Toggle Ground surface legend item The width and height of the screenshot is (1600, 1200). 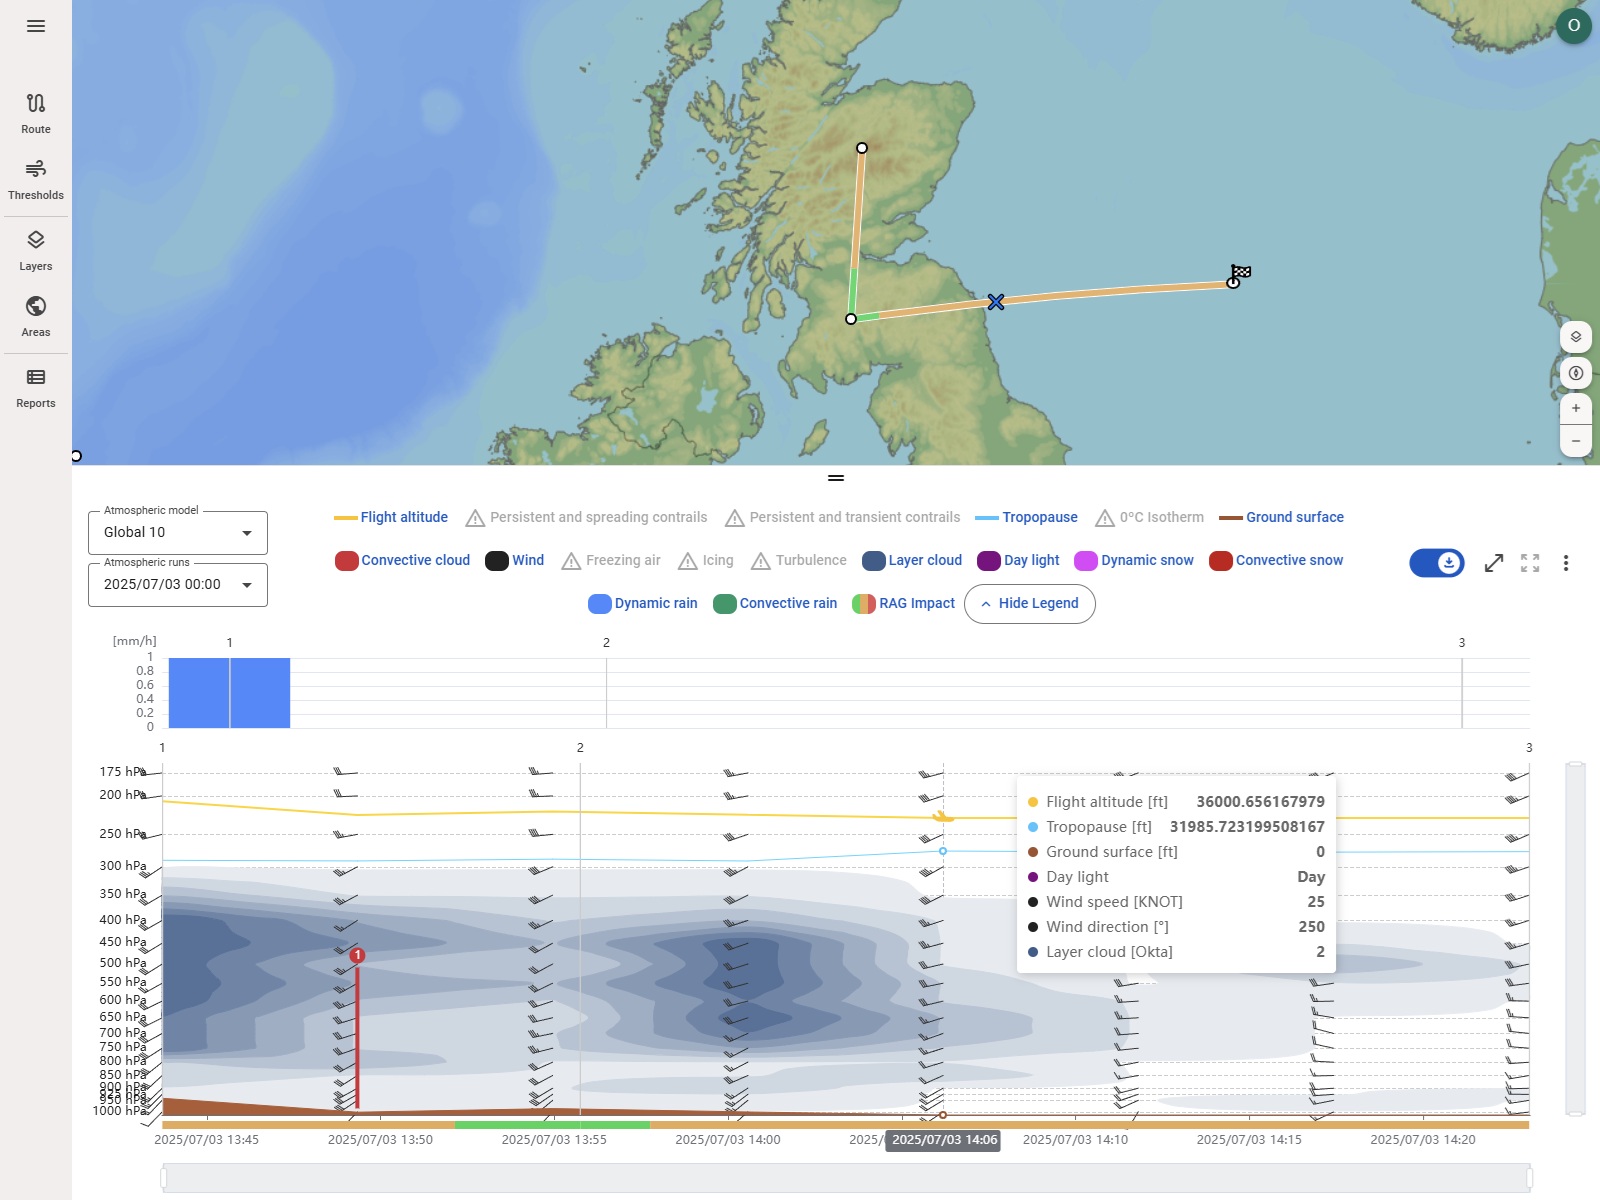click(1281, 517)
